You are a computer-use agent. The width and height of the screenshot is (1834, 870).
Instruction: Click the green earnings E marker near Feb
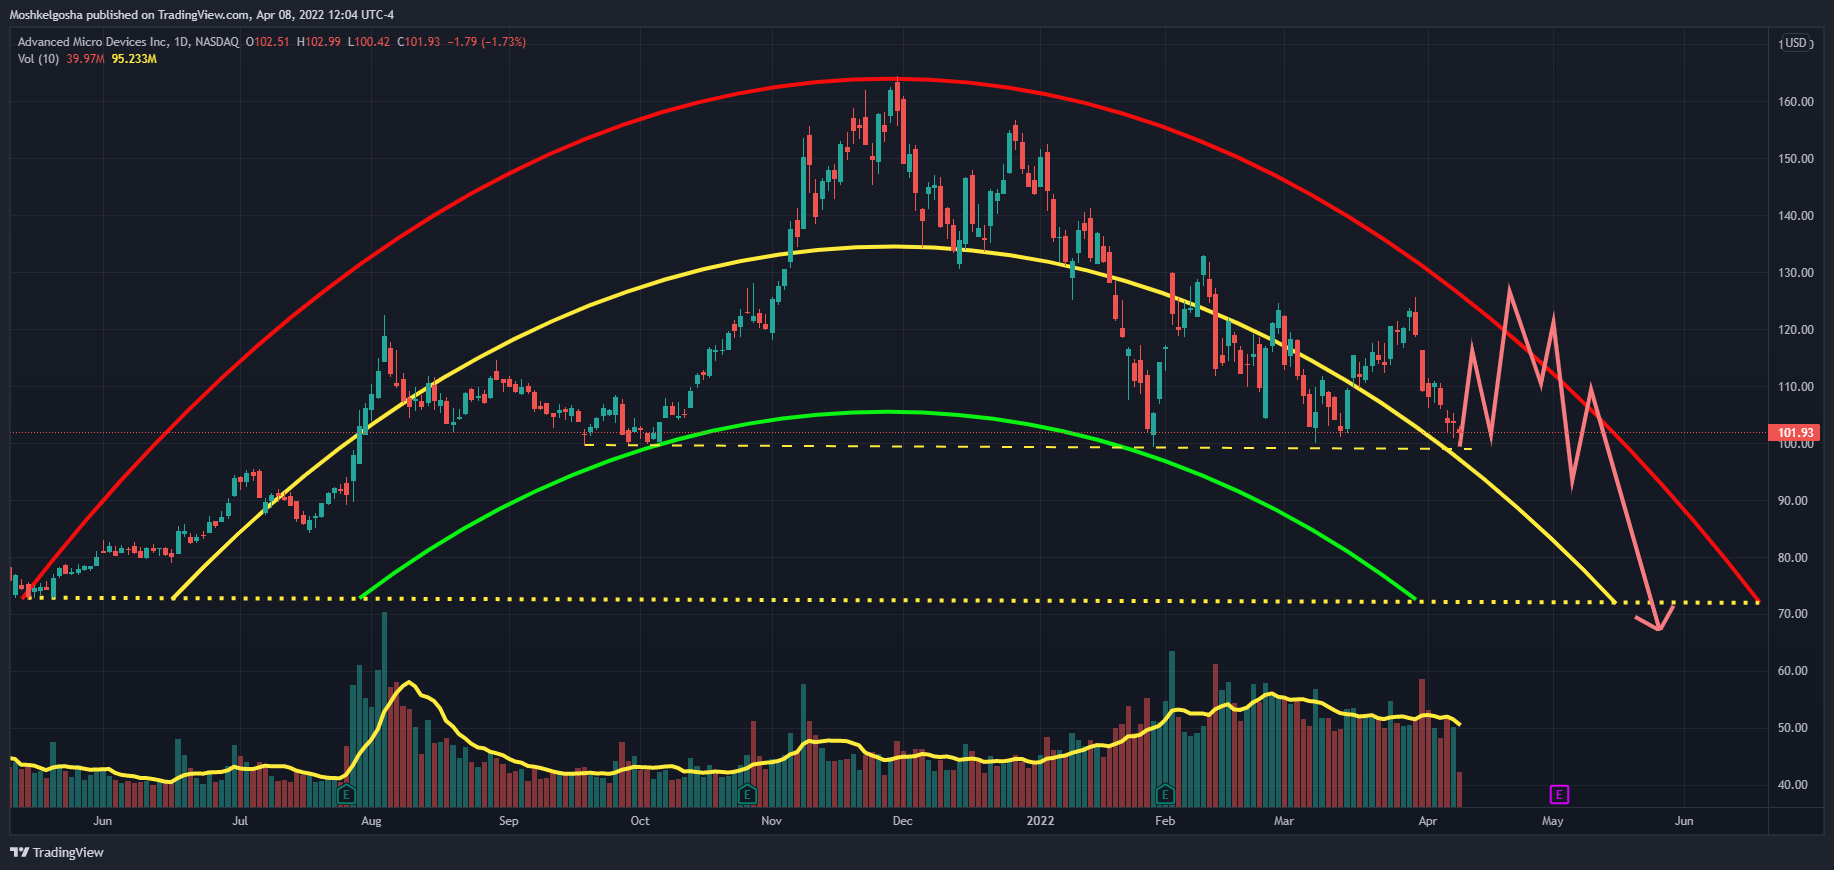click(x=1165, y=795)
